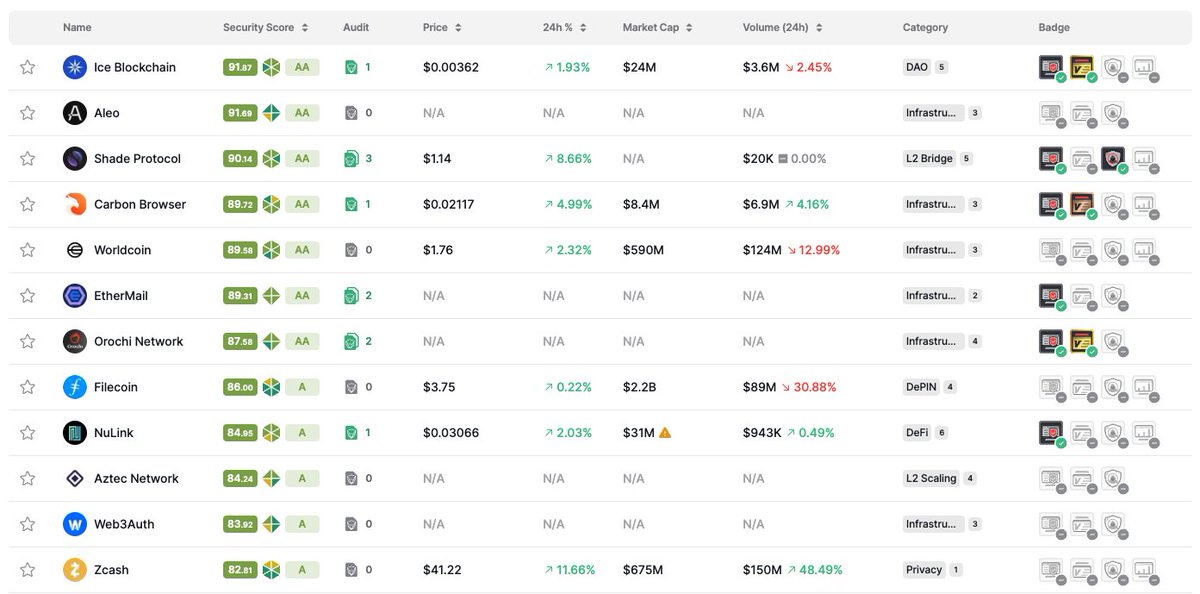Click the $41.22 price value
Screen dimensions: 1200x594
442,570
